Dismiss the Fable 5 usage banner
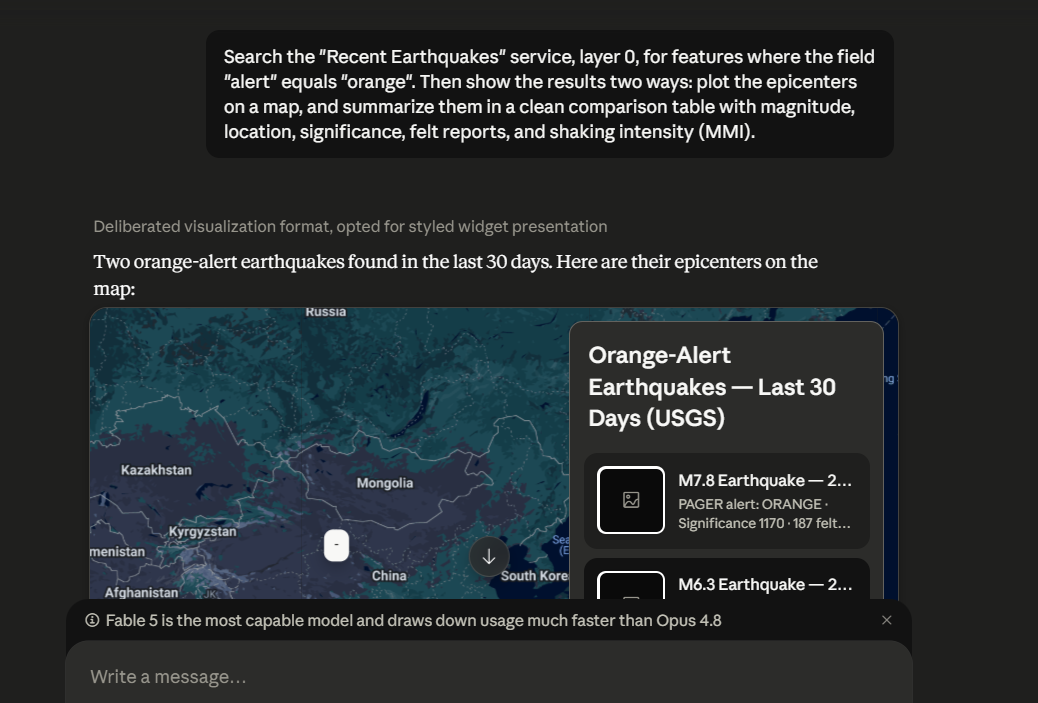The image size is (1038, 703). pos(886,620)
